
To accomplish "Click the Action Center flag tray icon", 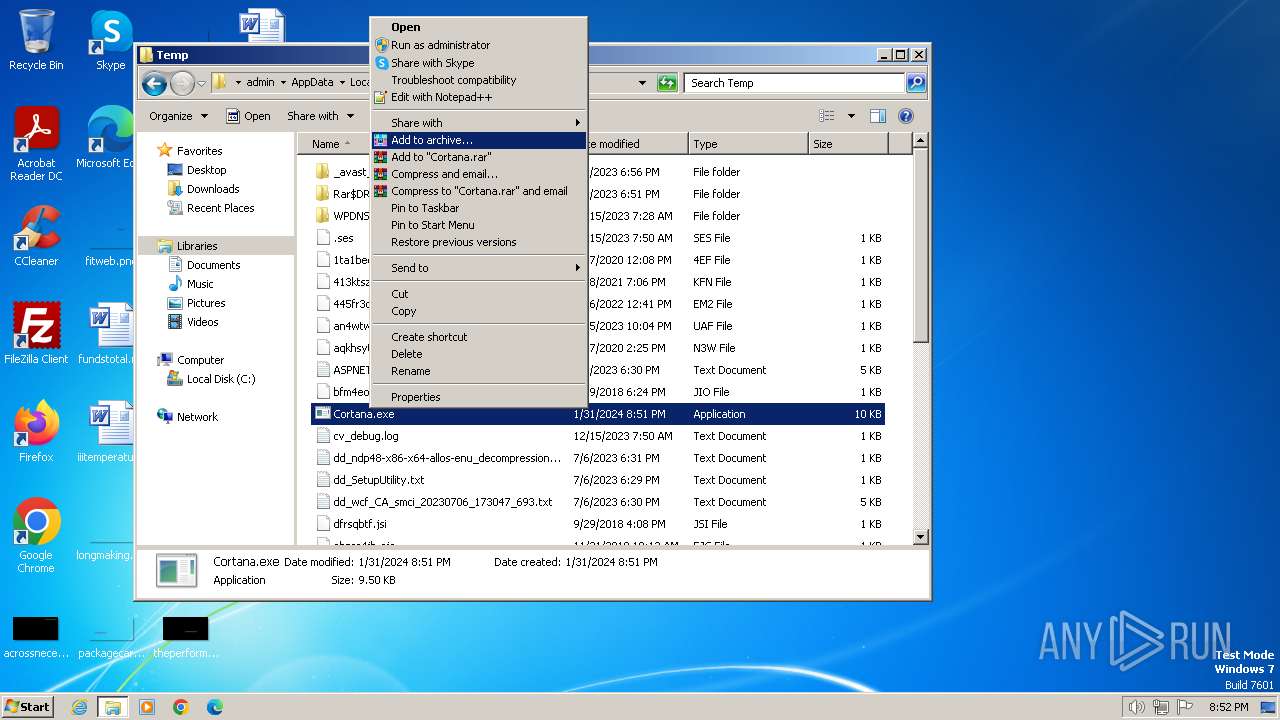I will tap(1186, 707).
